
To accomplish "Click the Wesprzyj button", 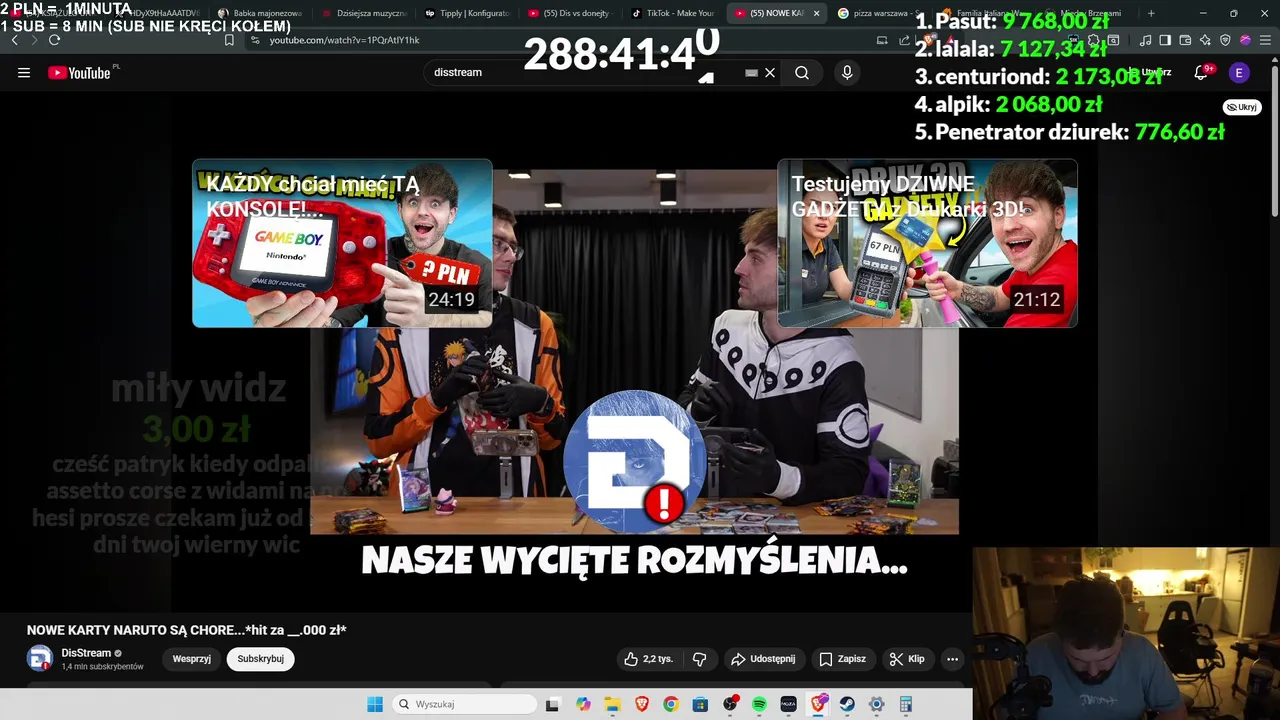I will [x=192, y=659].
